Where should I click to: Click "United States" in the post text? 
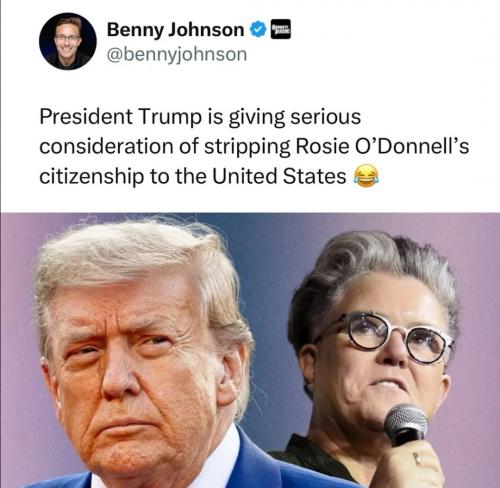(x=279, y=176)
